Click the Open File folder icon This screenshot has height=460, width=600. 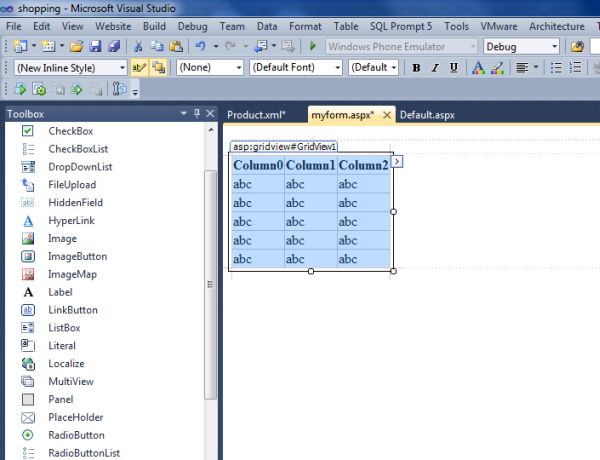click(77, 46)
